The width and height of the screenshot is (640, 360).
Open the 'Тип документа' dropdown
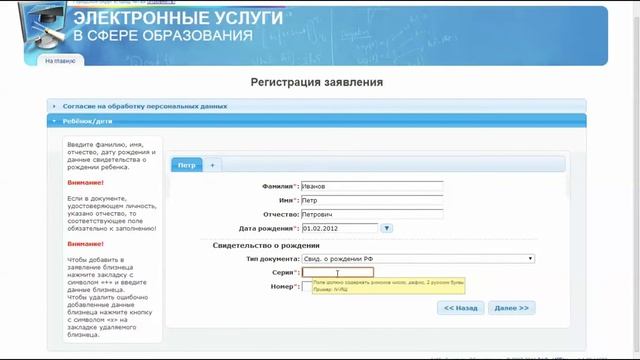418,259
